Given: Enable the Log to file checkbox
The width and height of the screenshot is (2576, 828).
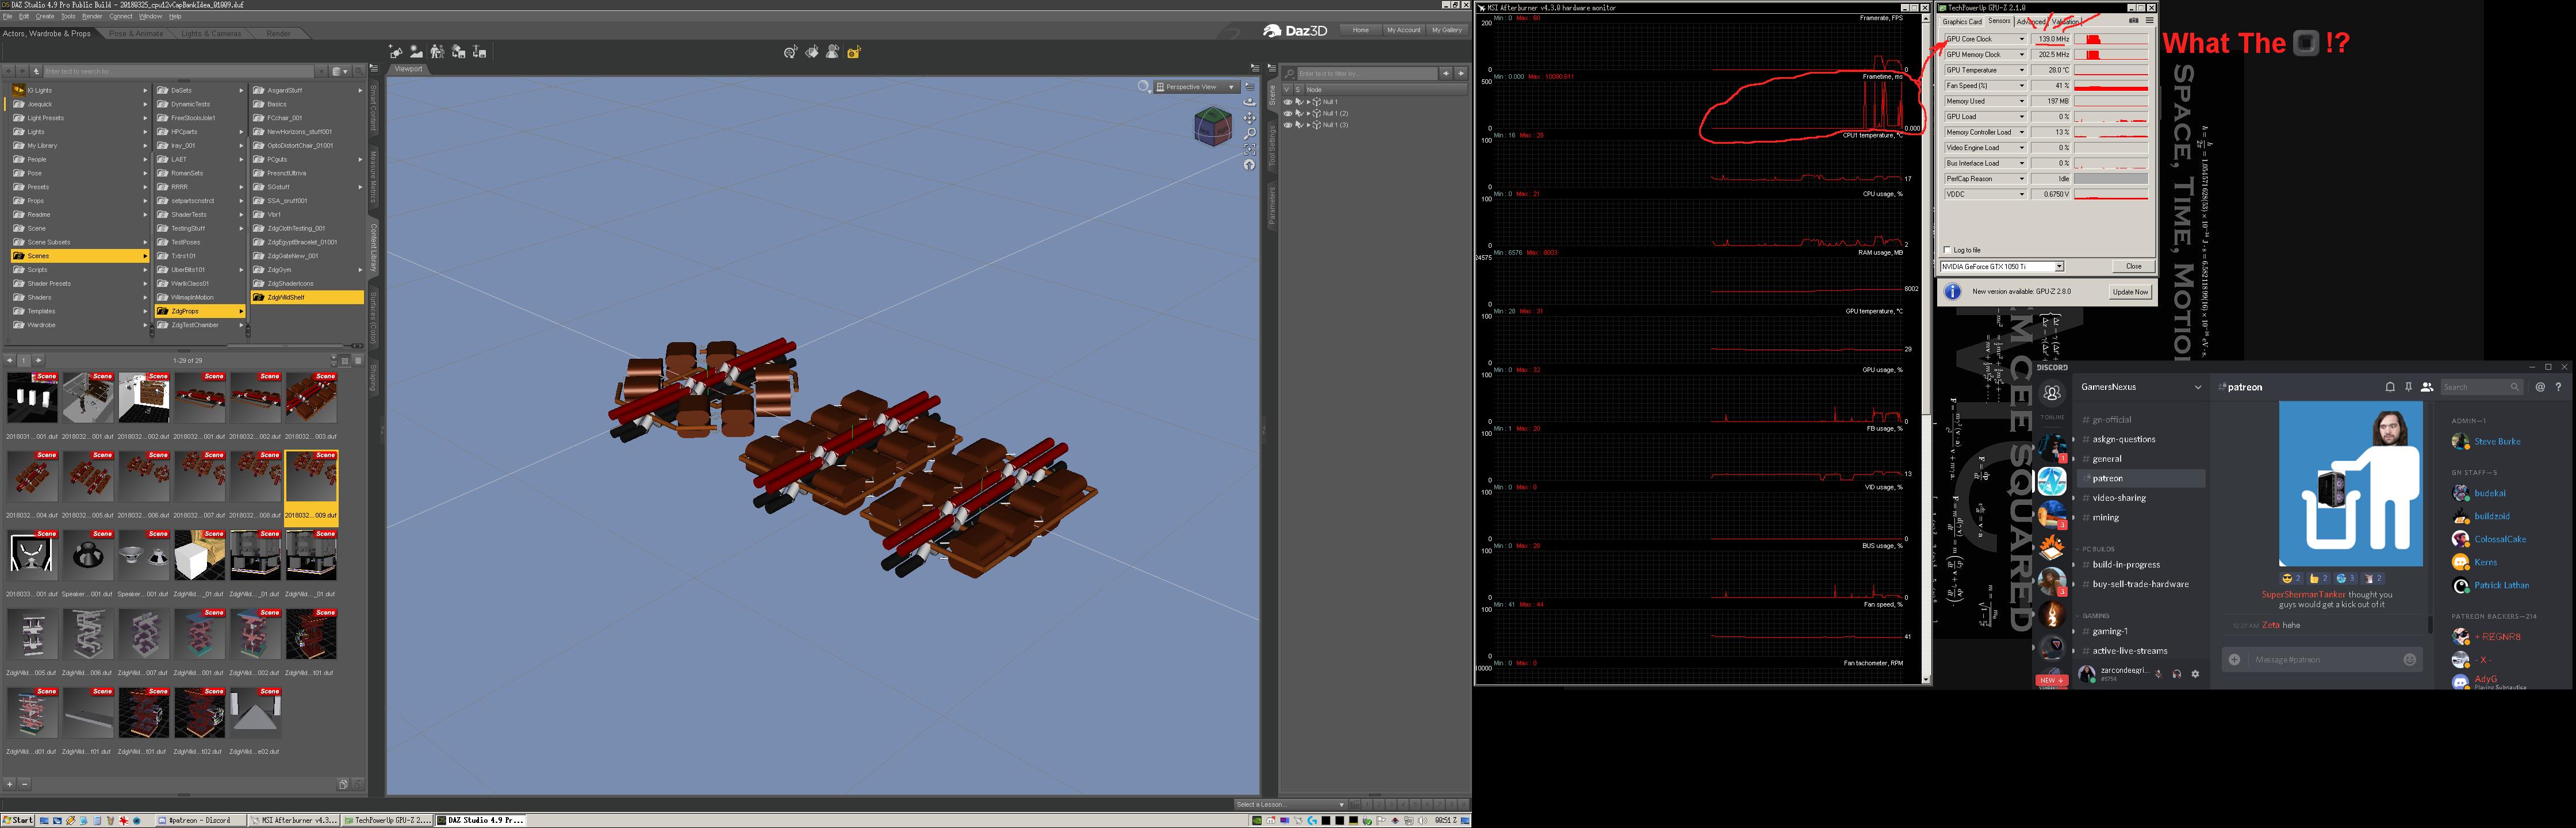Looking at the screenshot, I should (1947, 250).
